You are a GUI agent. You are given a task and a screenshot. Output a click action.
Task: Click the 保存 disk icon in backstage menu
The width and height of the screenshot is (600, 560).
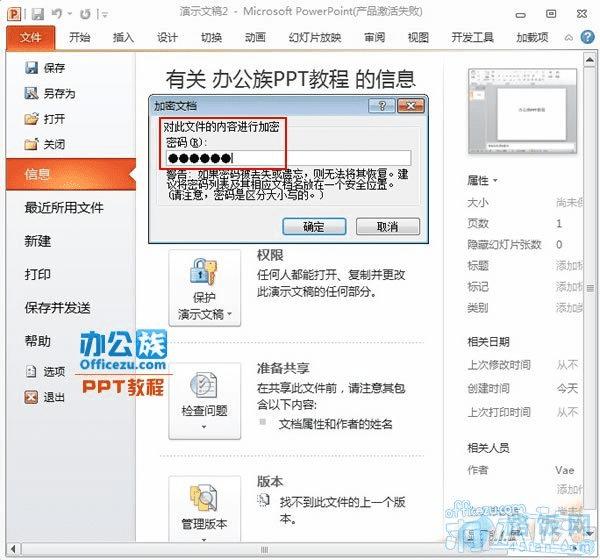pos(31,68)
